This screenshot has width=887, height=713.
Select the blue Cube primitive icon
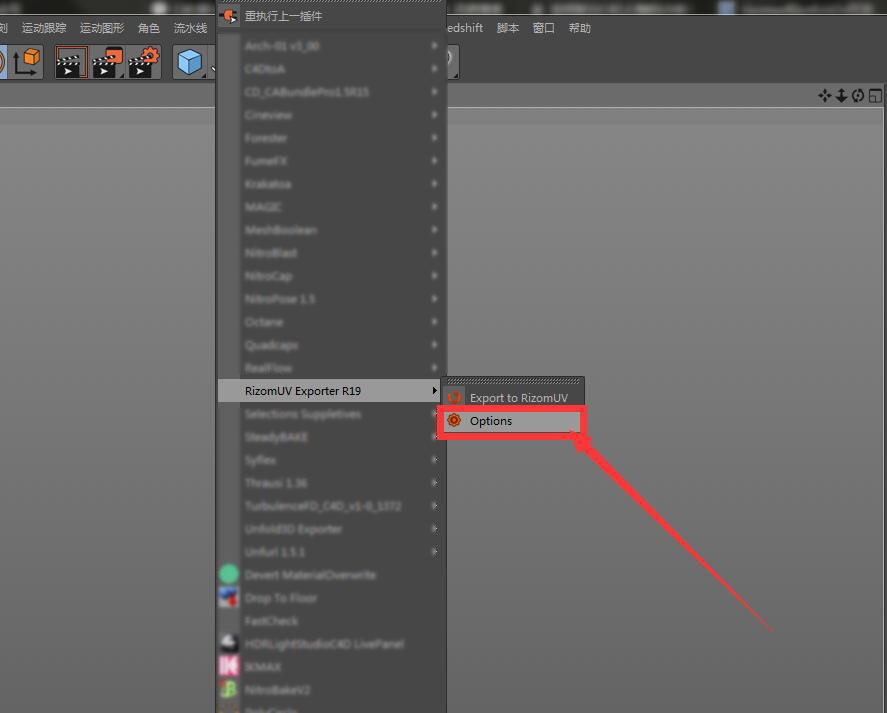pyautogui.click(x=190, y=62)
